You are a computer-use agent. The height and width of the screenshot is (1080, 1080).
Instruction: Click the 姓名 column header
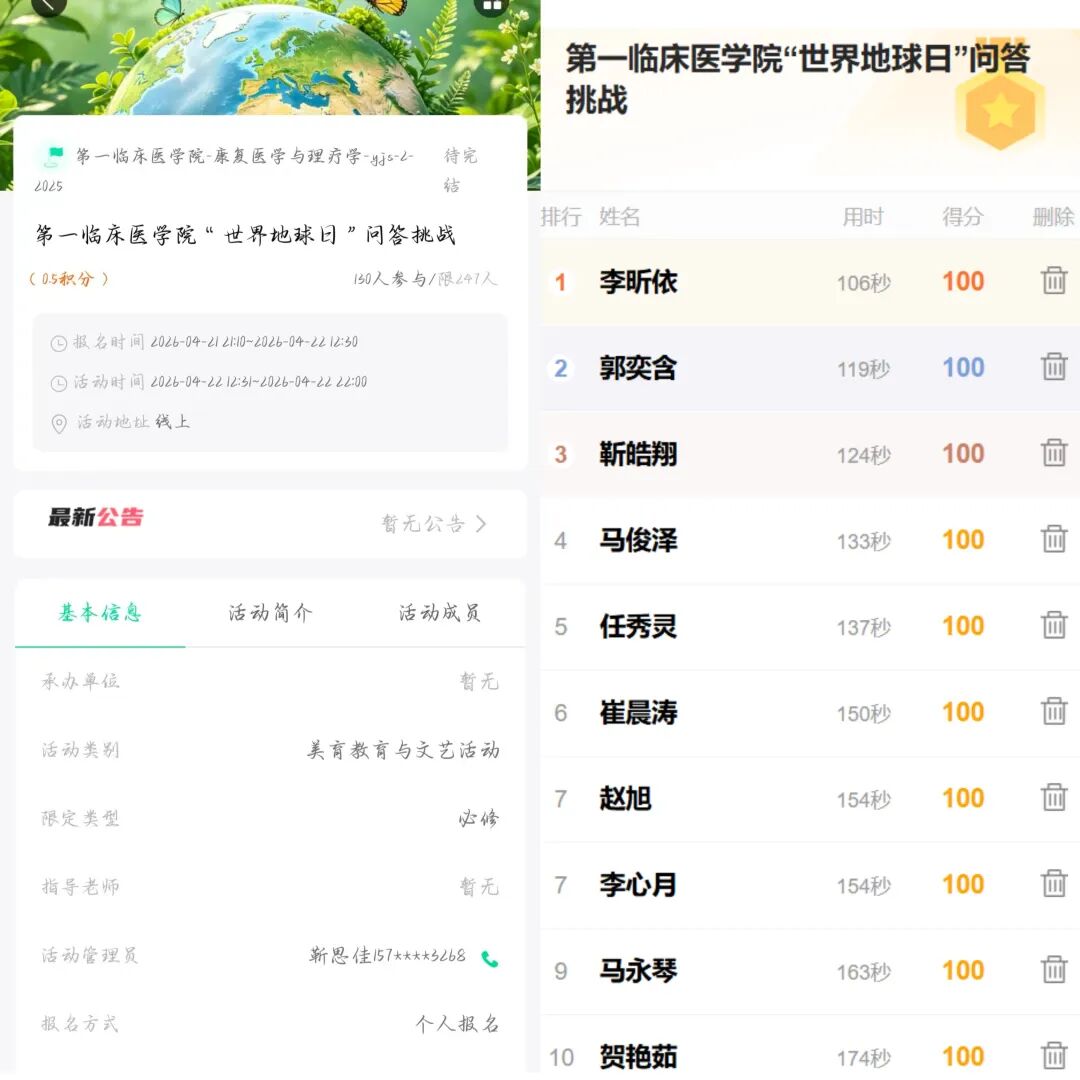pyautogui.click(x=619, y=217)
